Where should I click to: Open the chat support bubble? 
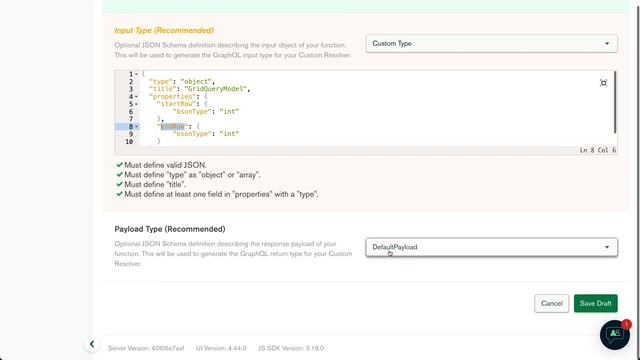[615, 335]
